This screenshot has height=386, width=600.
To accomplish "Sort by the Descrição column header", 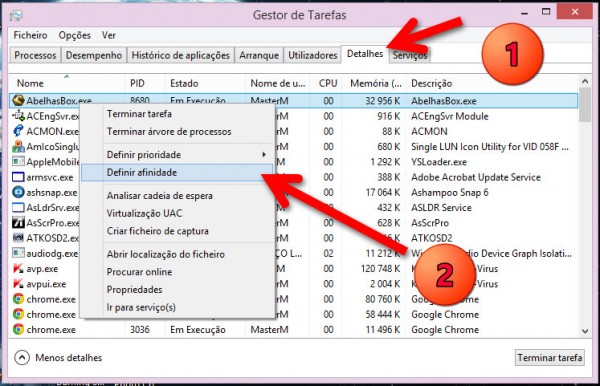I will pos(492,83).
